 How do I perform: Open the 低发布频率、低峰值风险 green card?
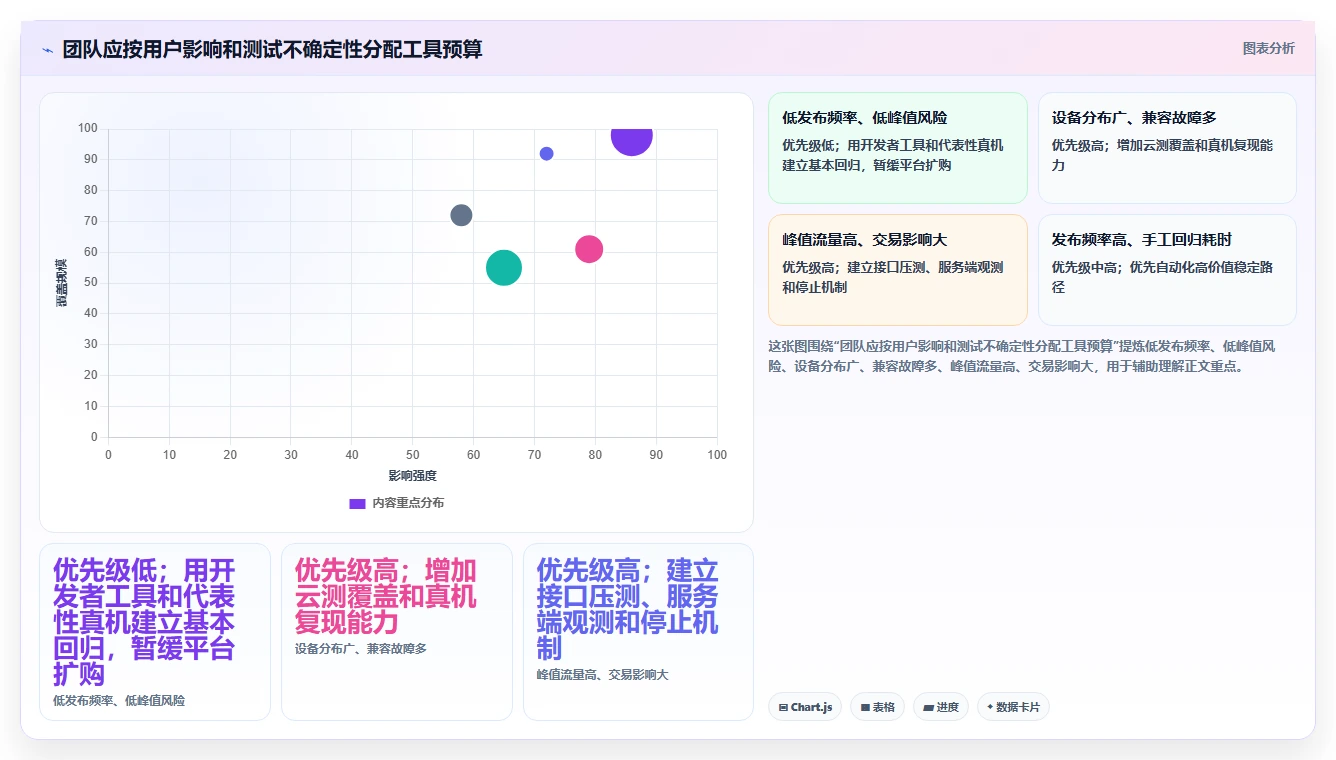(898, 148)
